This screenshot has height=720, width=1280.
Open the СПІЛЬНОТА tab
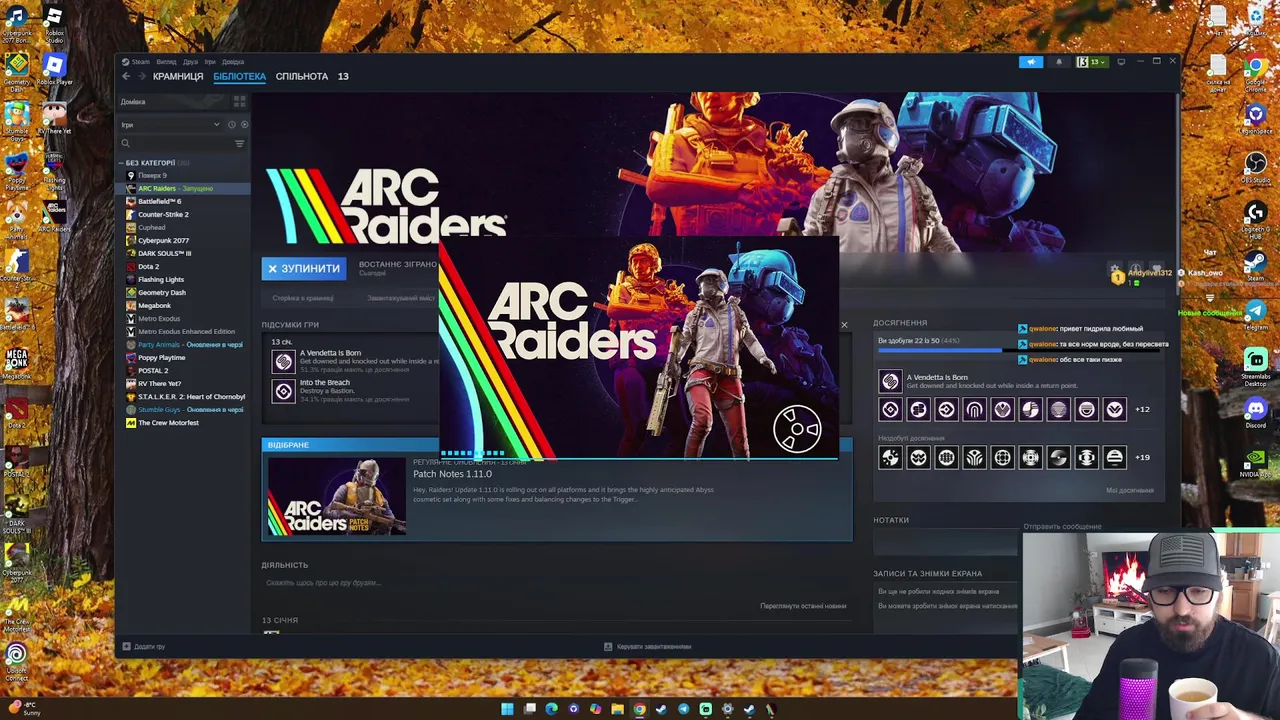pos(302,76)
